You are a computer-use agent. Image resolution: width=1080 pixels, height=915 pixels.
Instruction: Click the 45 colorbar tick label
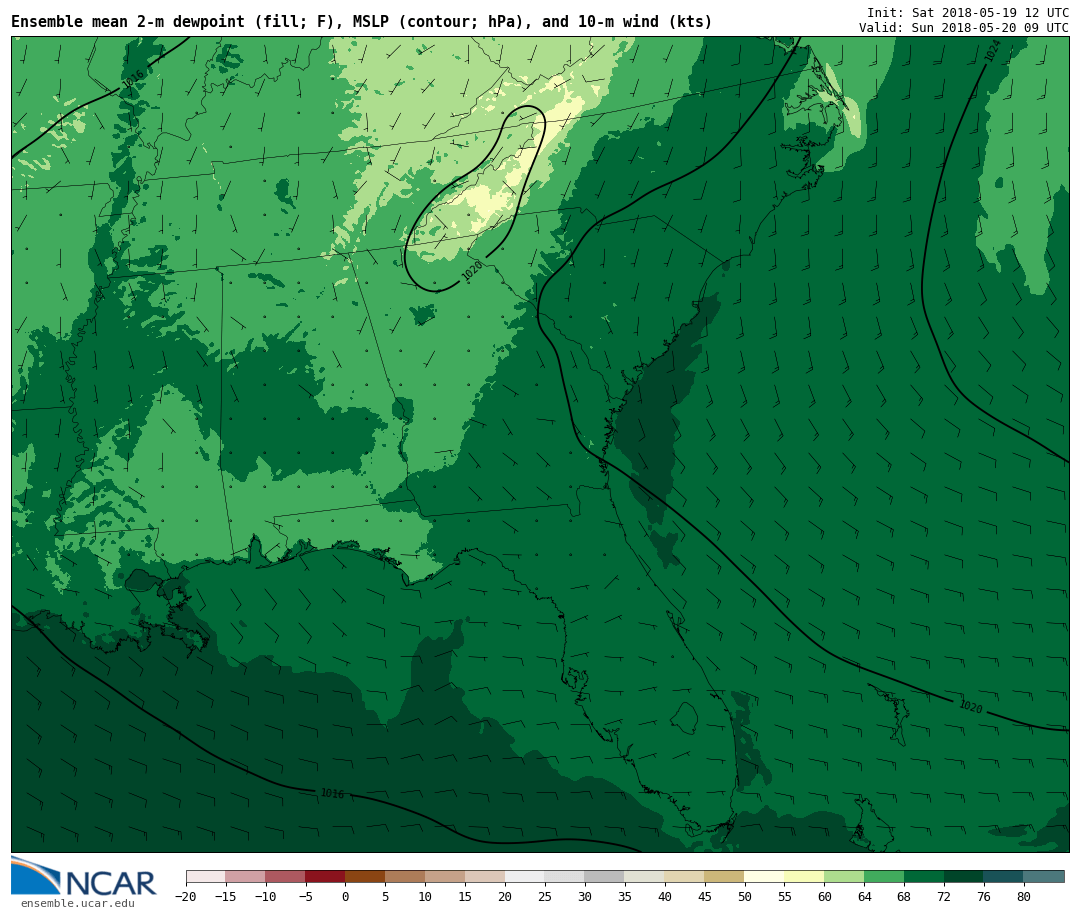tap(705, 896)
